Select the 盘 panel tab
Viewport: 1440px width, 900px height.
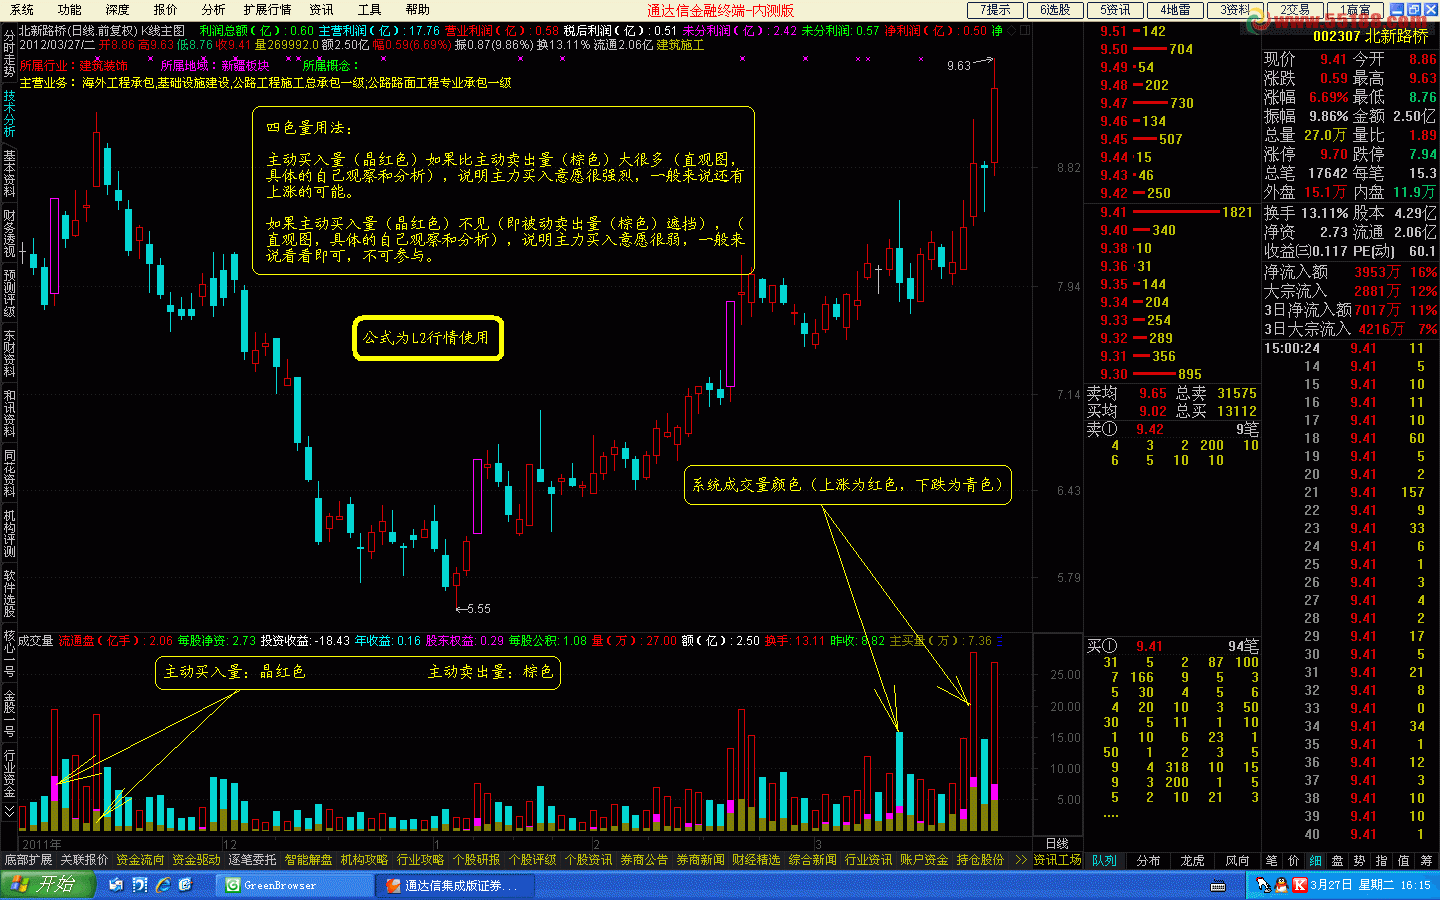pos(1337,860)
